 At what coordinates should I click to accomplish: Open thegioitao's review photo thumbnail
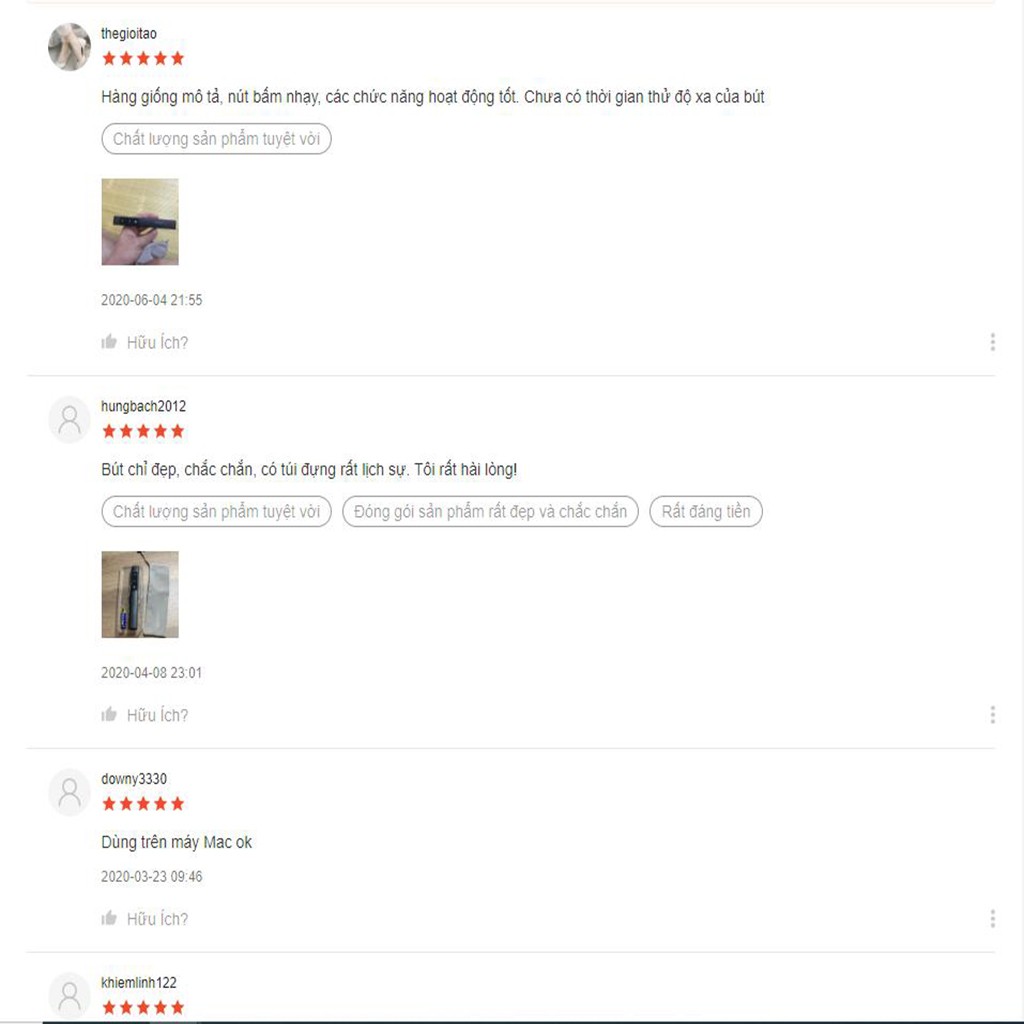pos(140,221)
